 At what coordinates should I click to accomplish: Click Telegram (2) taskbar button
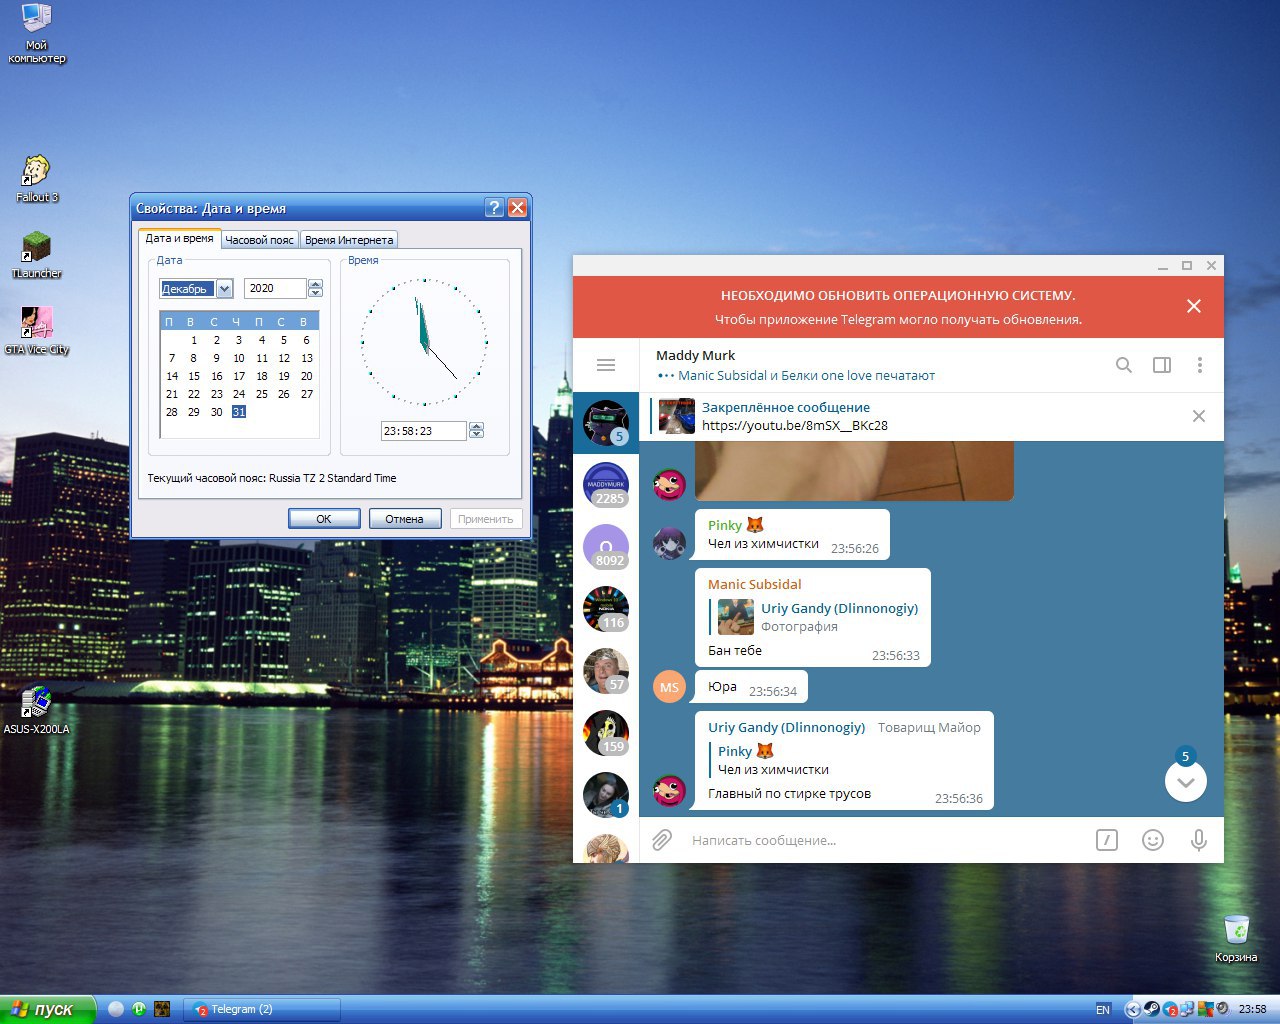click(x=262, y=1009)
